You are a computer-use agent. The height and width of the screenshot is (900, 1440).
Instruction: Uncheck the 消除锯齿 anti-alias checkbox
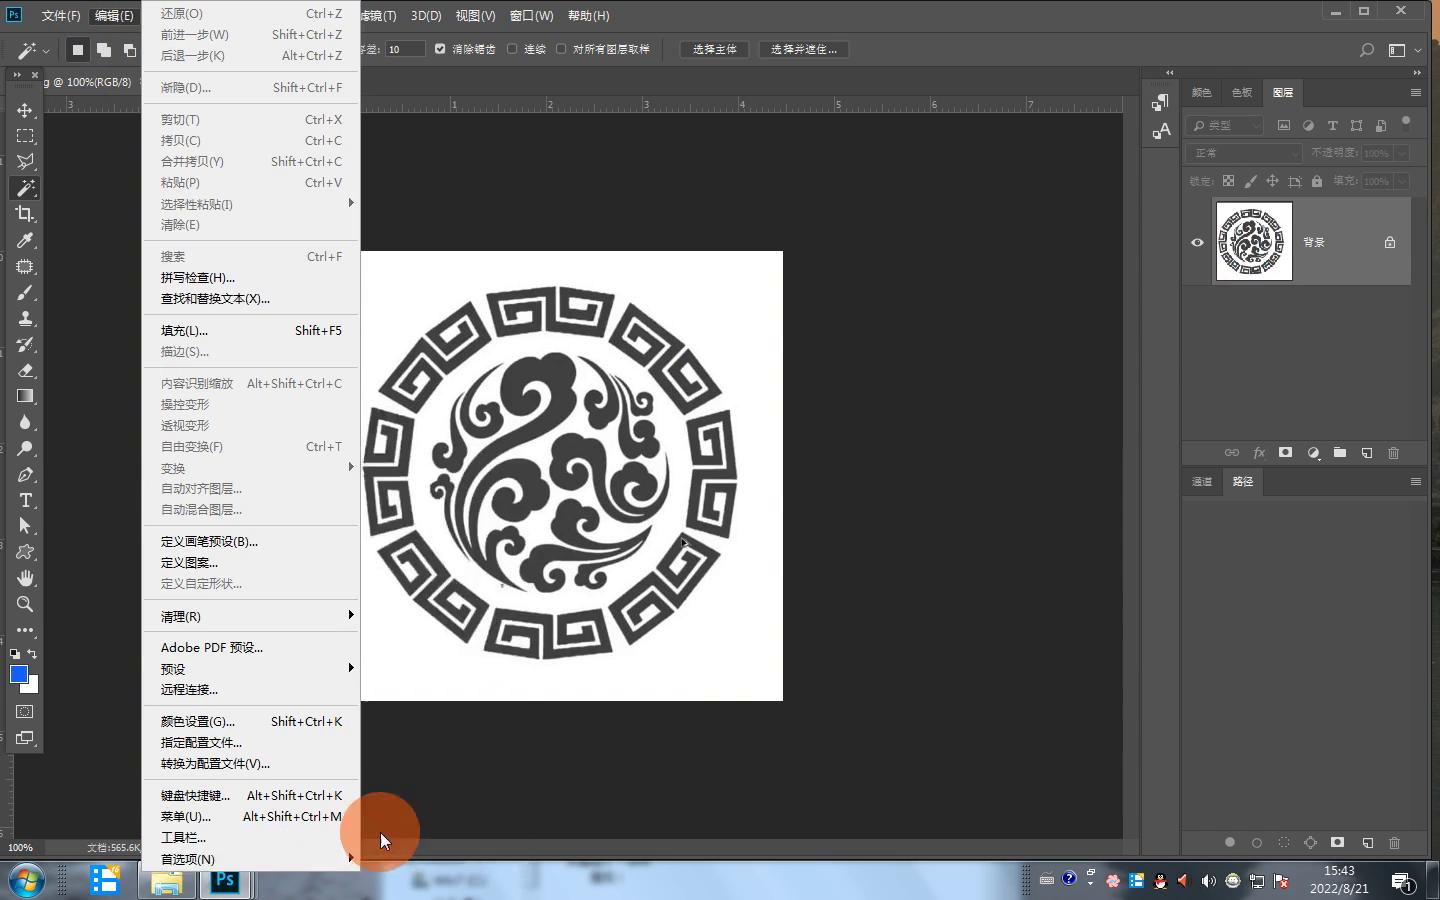(440, 49)
